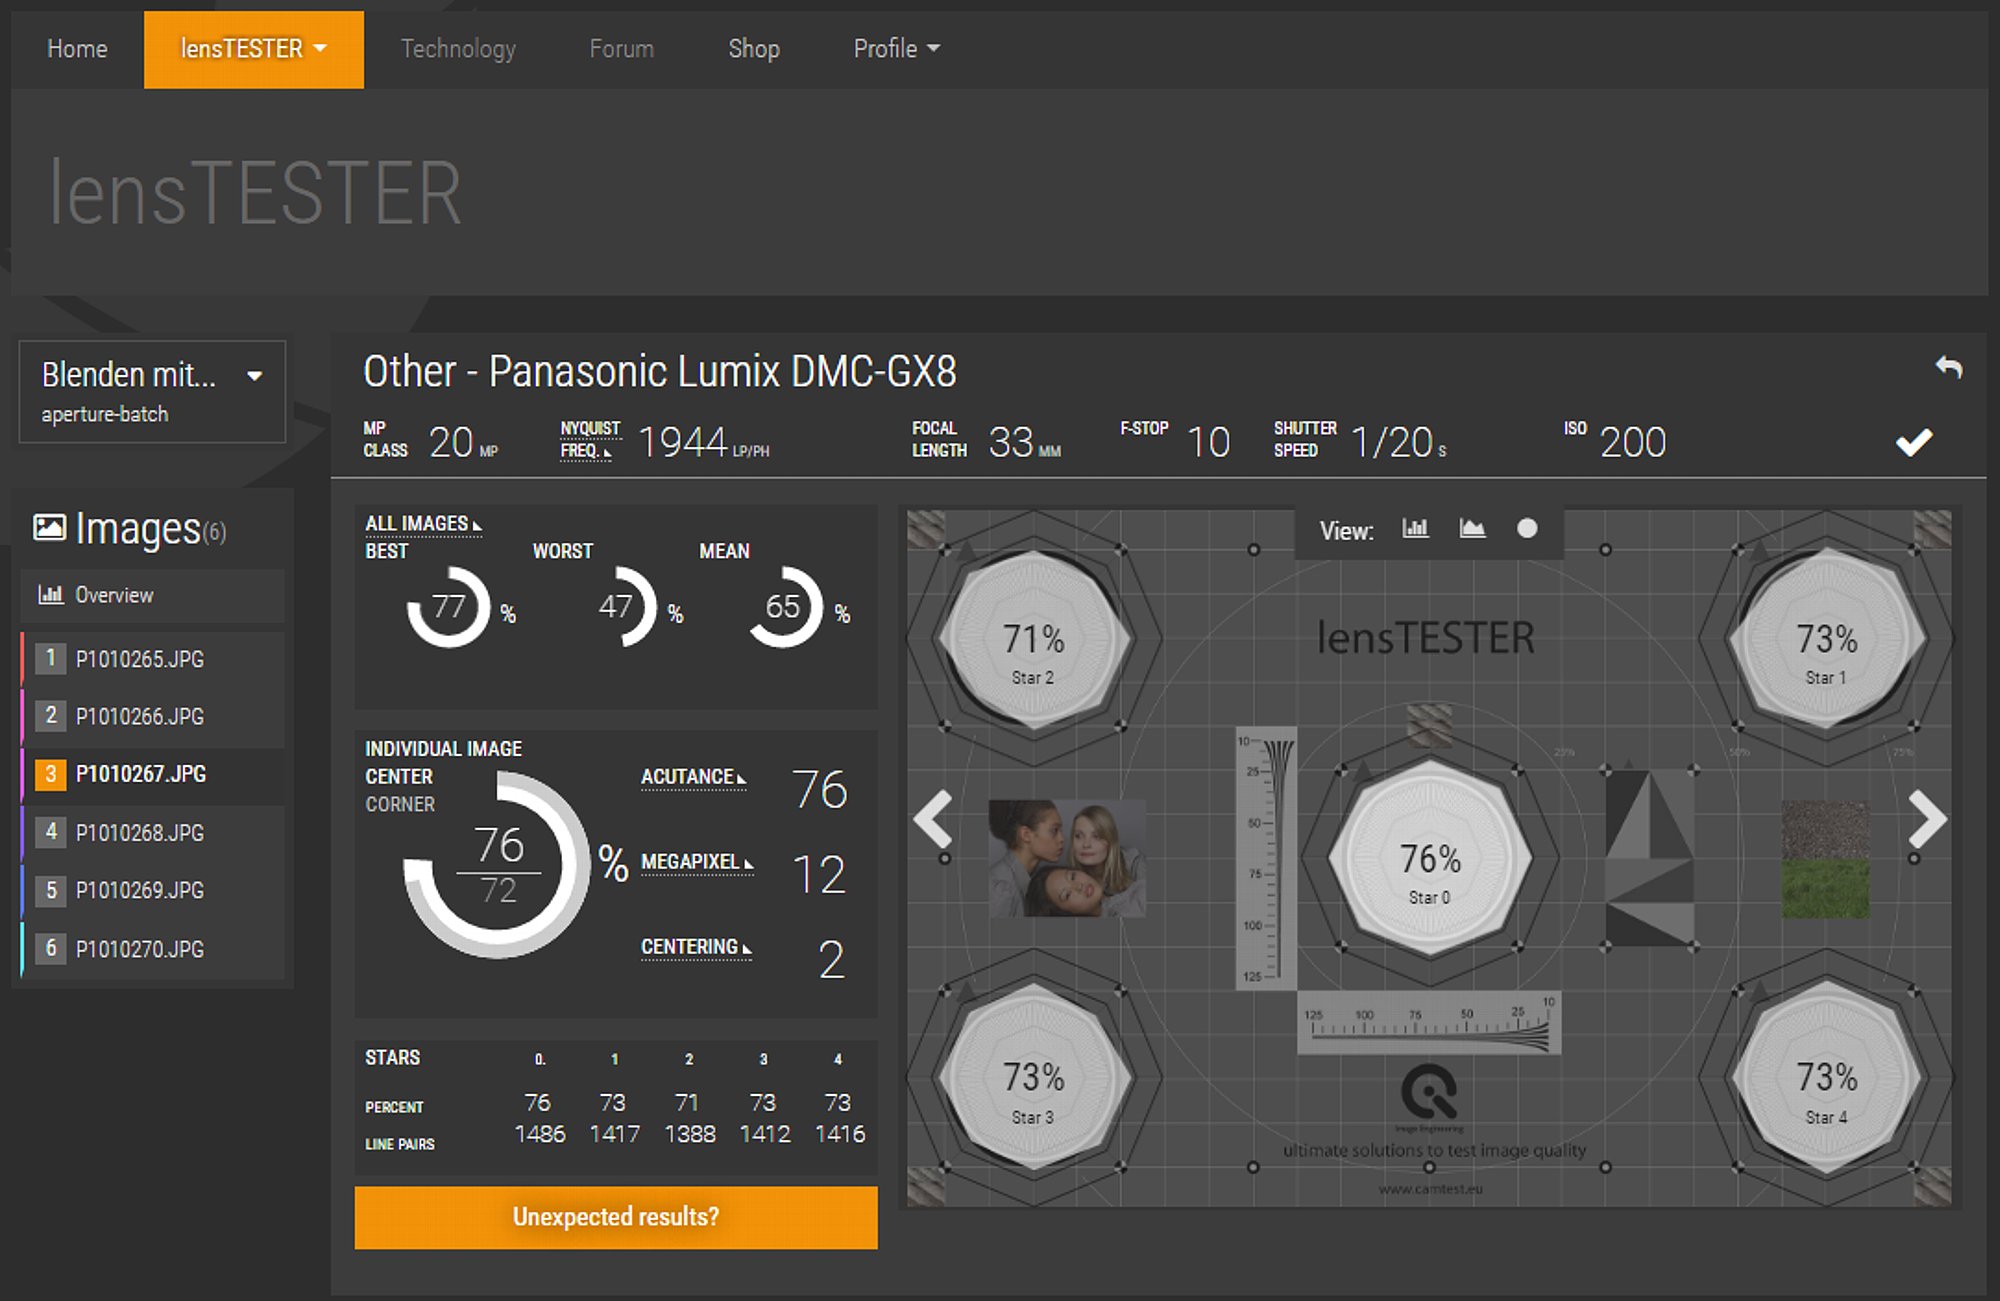Image resolution: width=2000 pixels, height=1301 pixels.
Task: Select the circle view icon
Action: (1527, 529)
